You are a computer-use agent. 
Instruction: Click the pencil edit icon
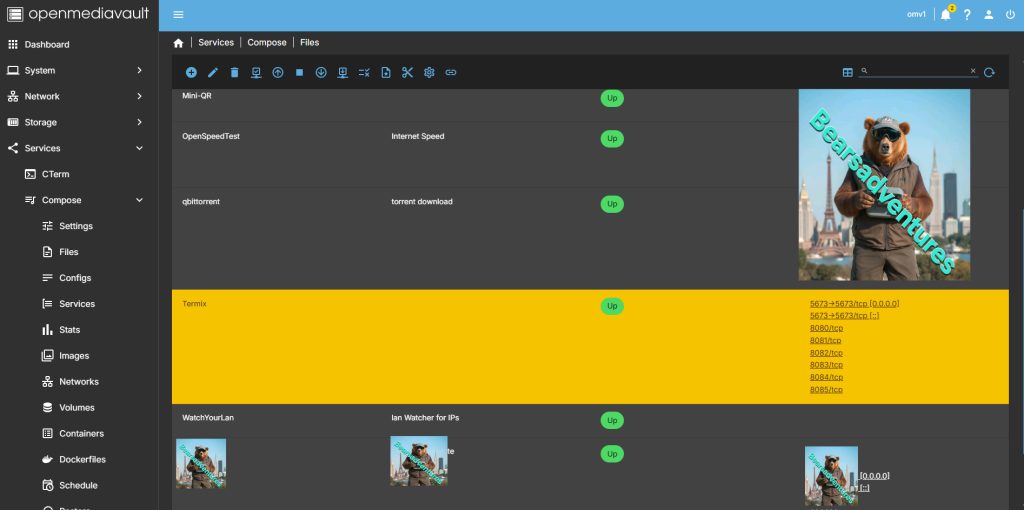pos(212,72)
